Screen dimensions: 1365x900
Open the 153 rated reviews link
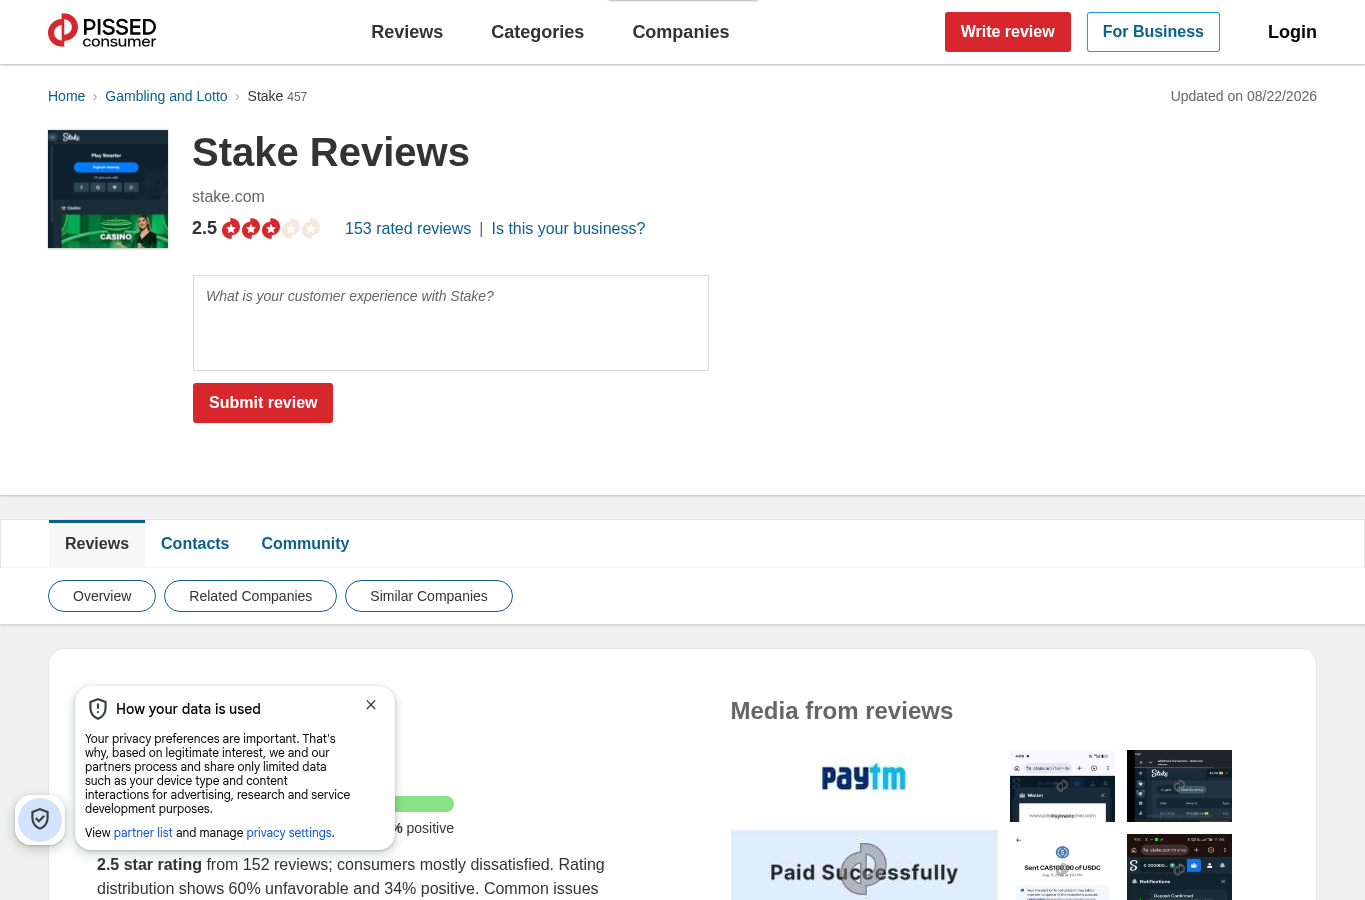click(408, 229)
